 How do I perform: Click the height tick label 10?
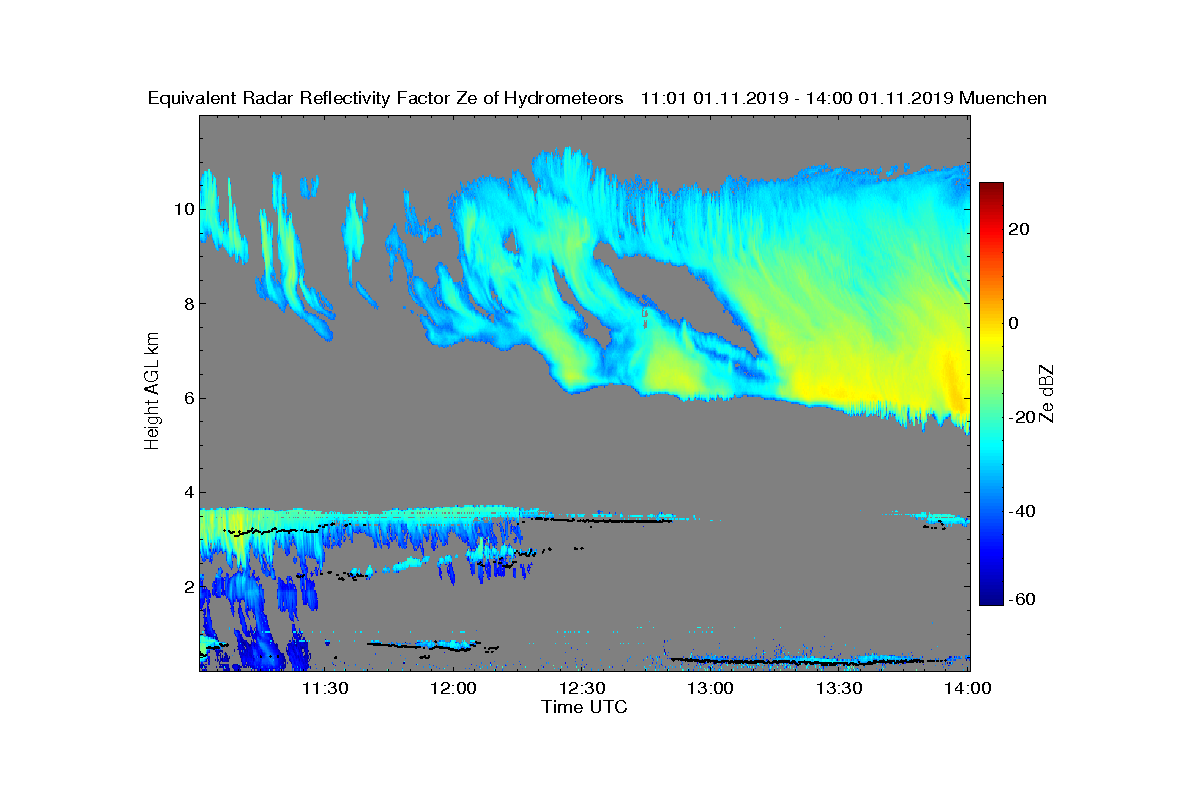(182, 209)
